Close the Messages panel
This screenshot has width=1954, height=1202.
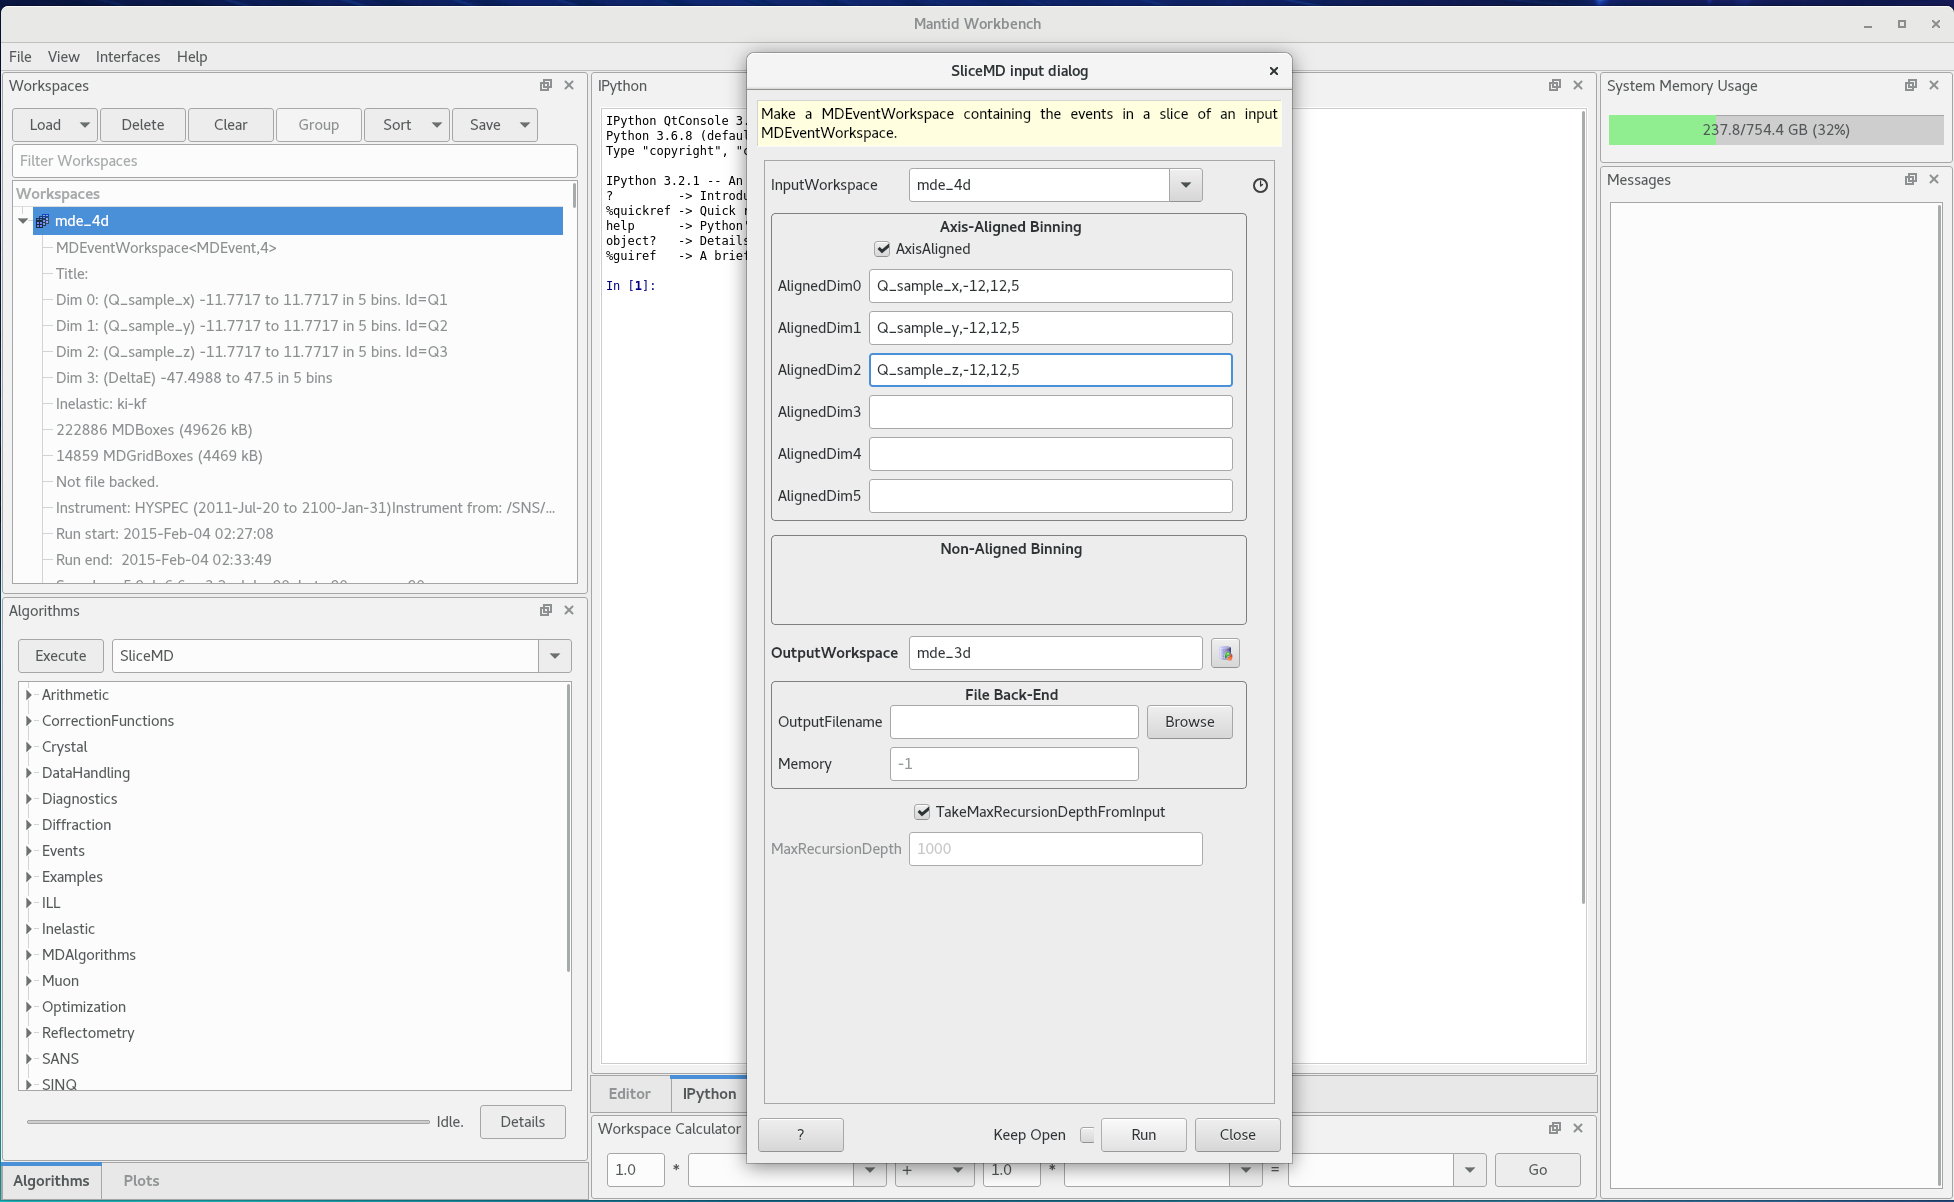[1934, 179]
